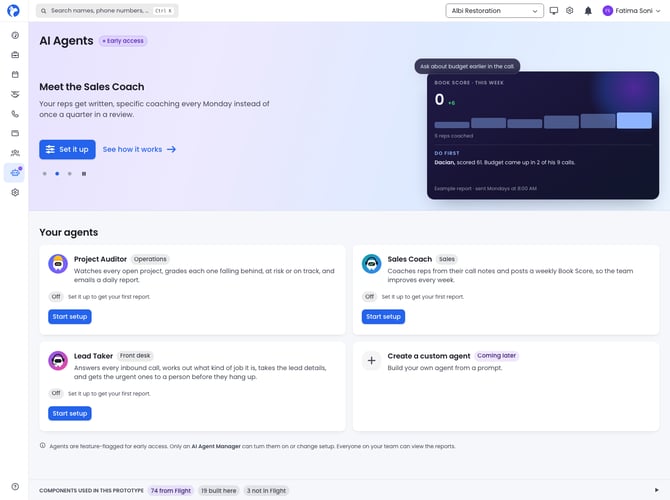Toggle the Off switch for Sales Coach
Image resolution: width=670 pixels, height=500 pixels.
point(370,297)
